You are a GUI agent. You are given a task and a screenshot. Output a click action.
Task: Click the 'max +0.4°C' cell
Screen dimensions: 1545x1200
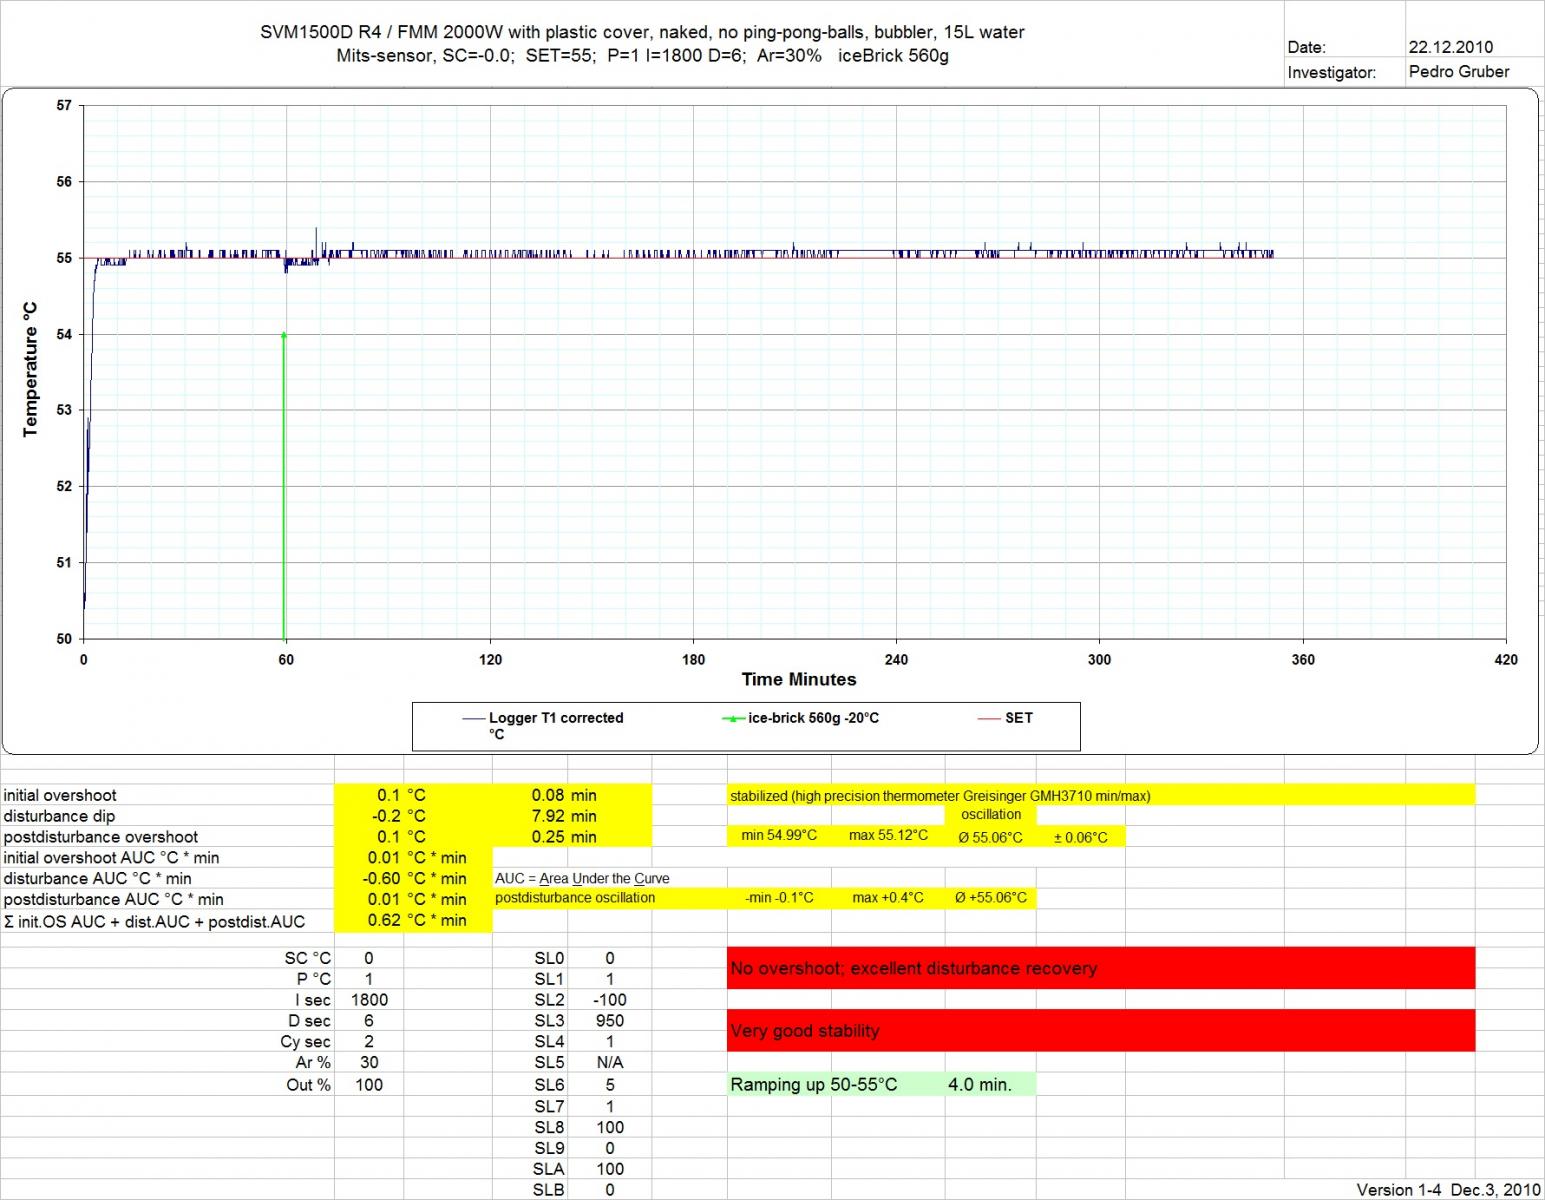coord(888,897)
